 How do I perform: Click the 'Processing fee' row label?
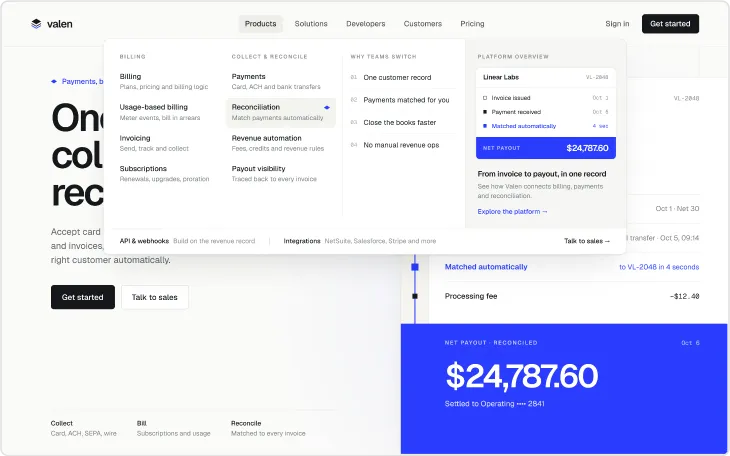point(471,296)
